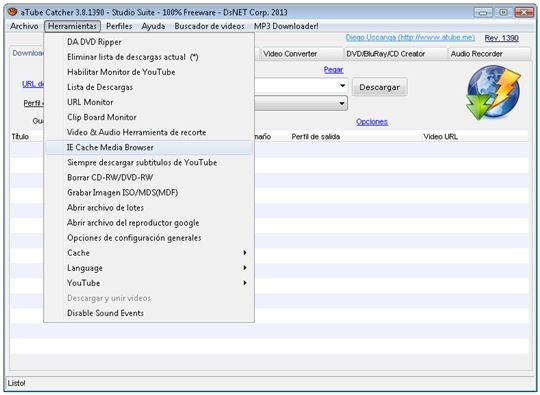
Task: Open Lista de Descargas entry
Action: (149, 87)
